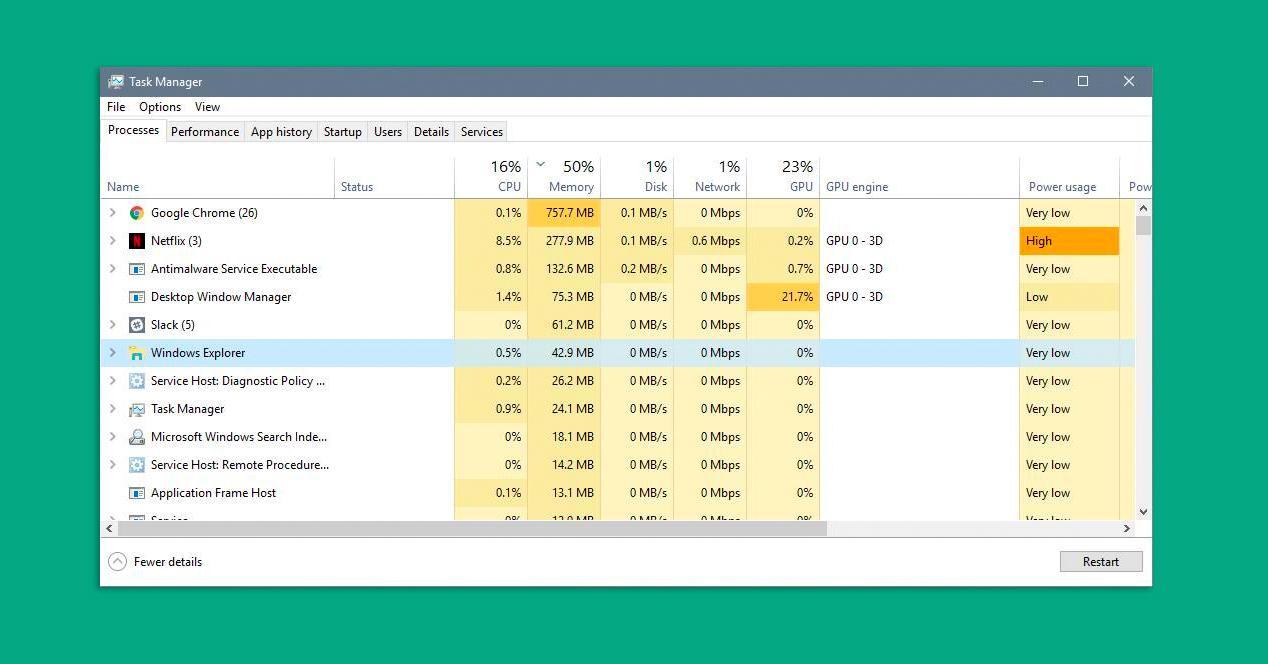Screen dimensions: 1268x664
Task: Click the High power usage cell
Action: click(1069, 241)
